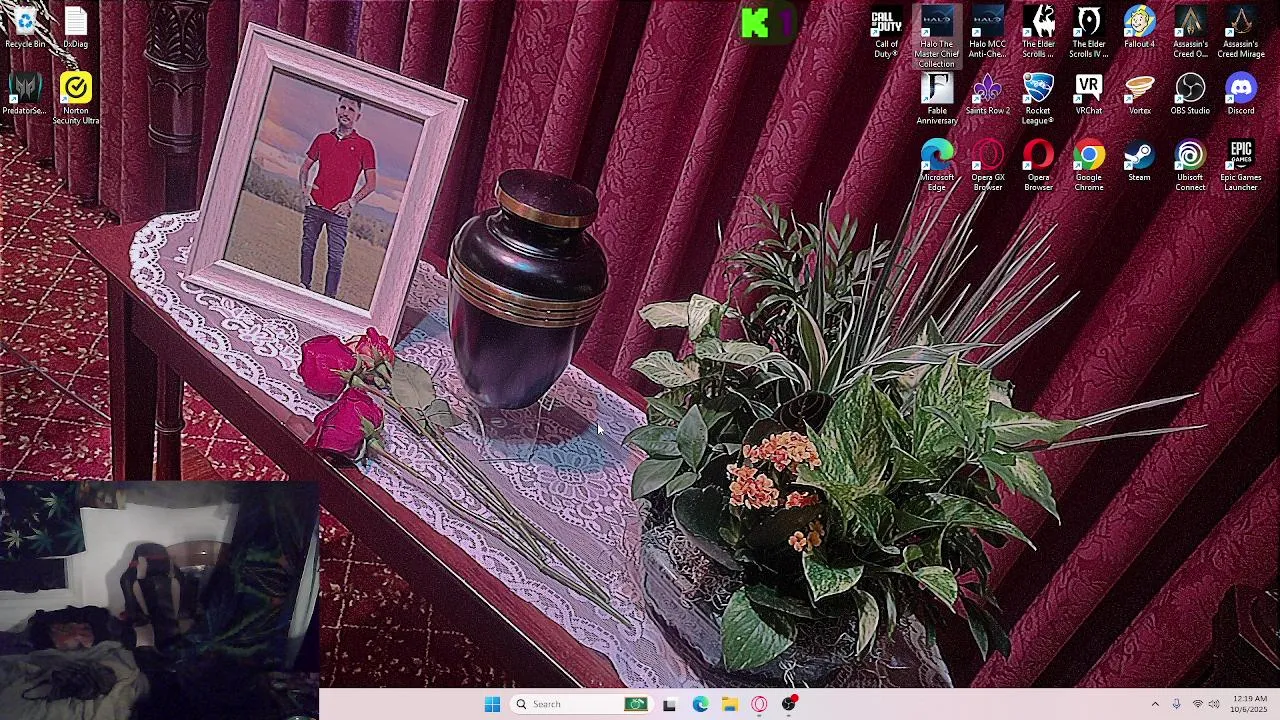Select the Halo MCC Anti-Cheat shortcut
This screenshot has height=720, width=1280.
(x=987, y=33)
